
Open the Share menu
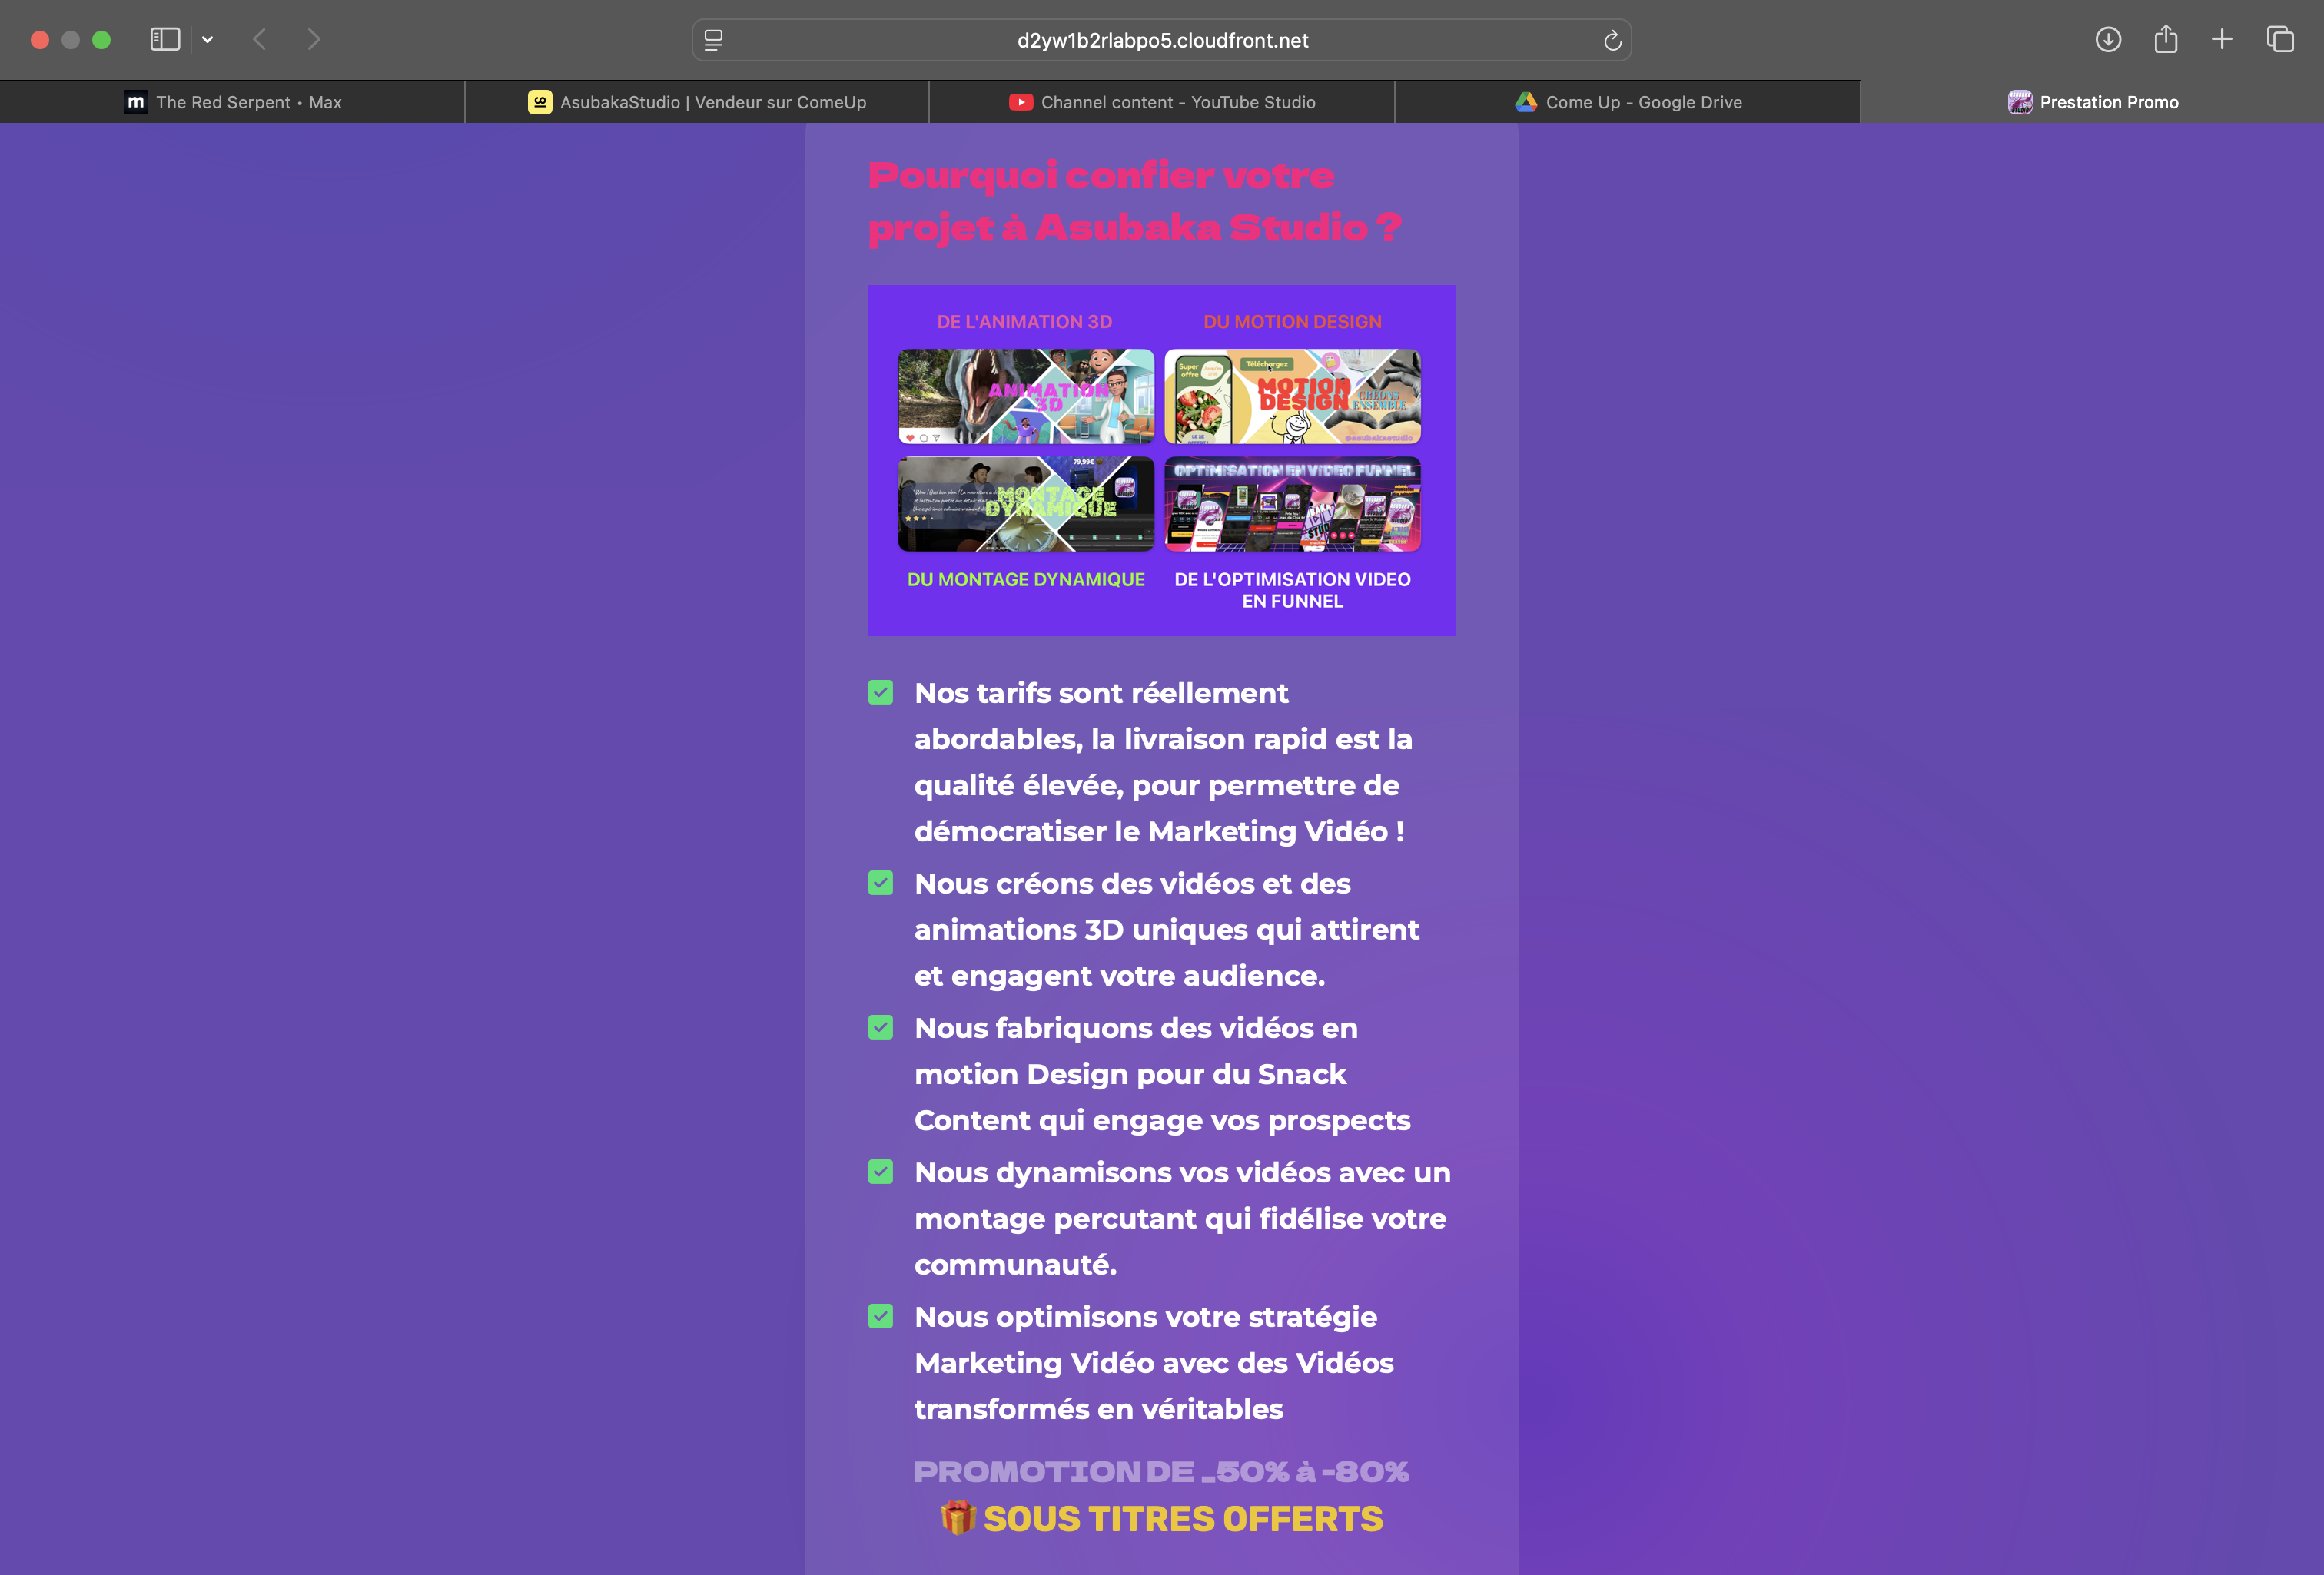pos(2166,40)
